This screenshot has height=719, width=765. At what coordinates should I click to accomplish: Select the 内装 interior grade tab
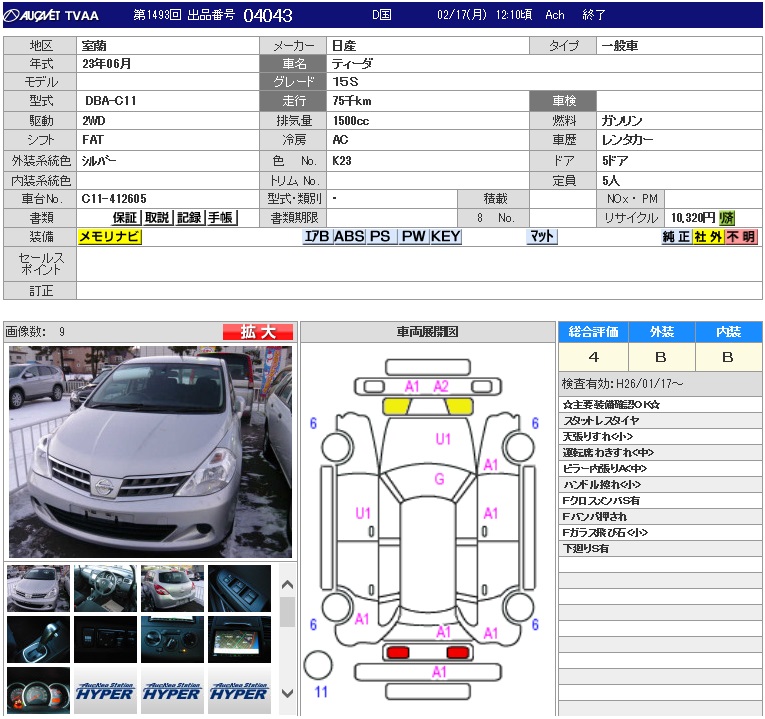pyautogui.click(x=728, y=332)
